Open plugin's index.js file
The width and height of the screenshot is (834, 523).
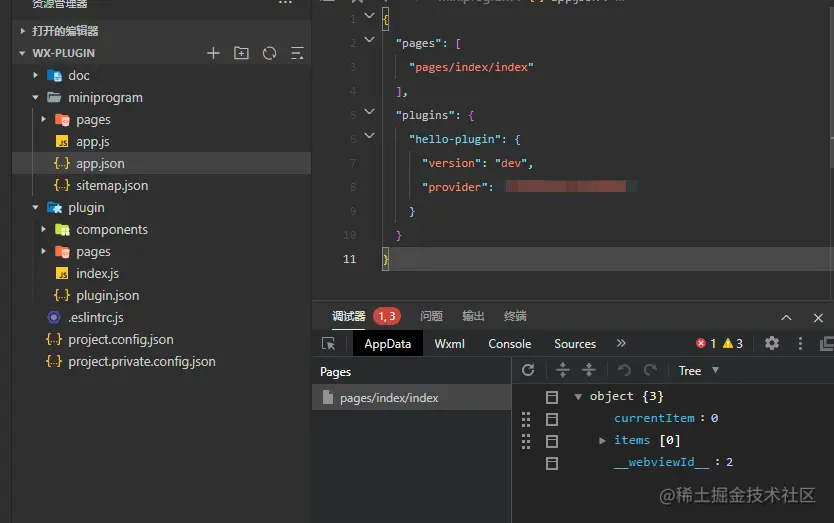(97, 273)
